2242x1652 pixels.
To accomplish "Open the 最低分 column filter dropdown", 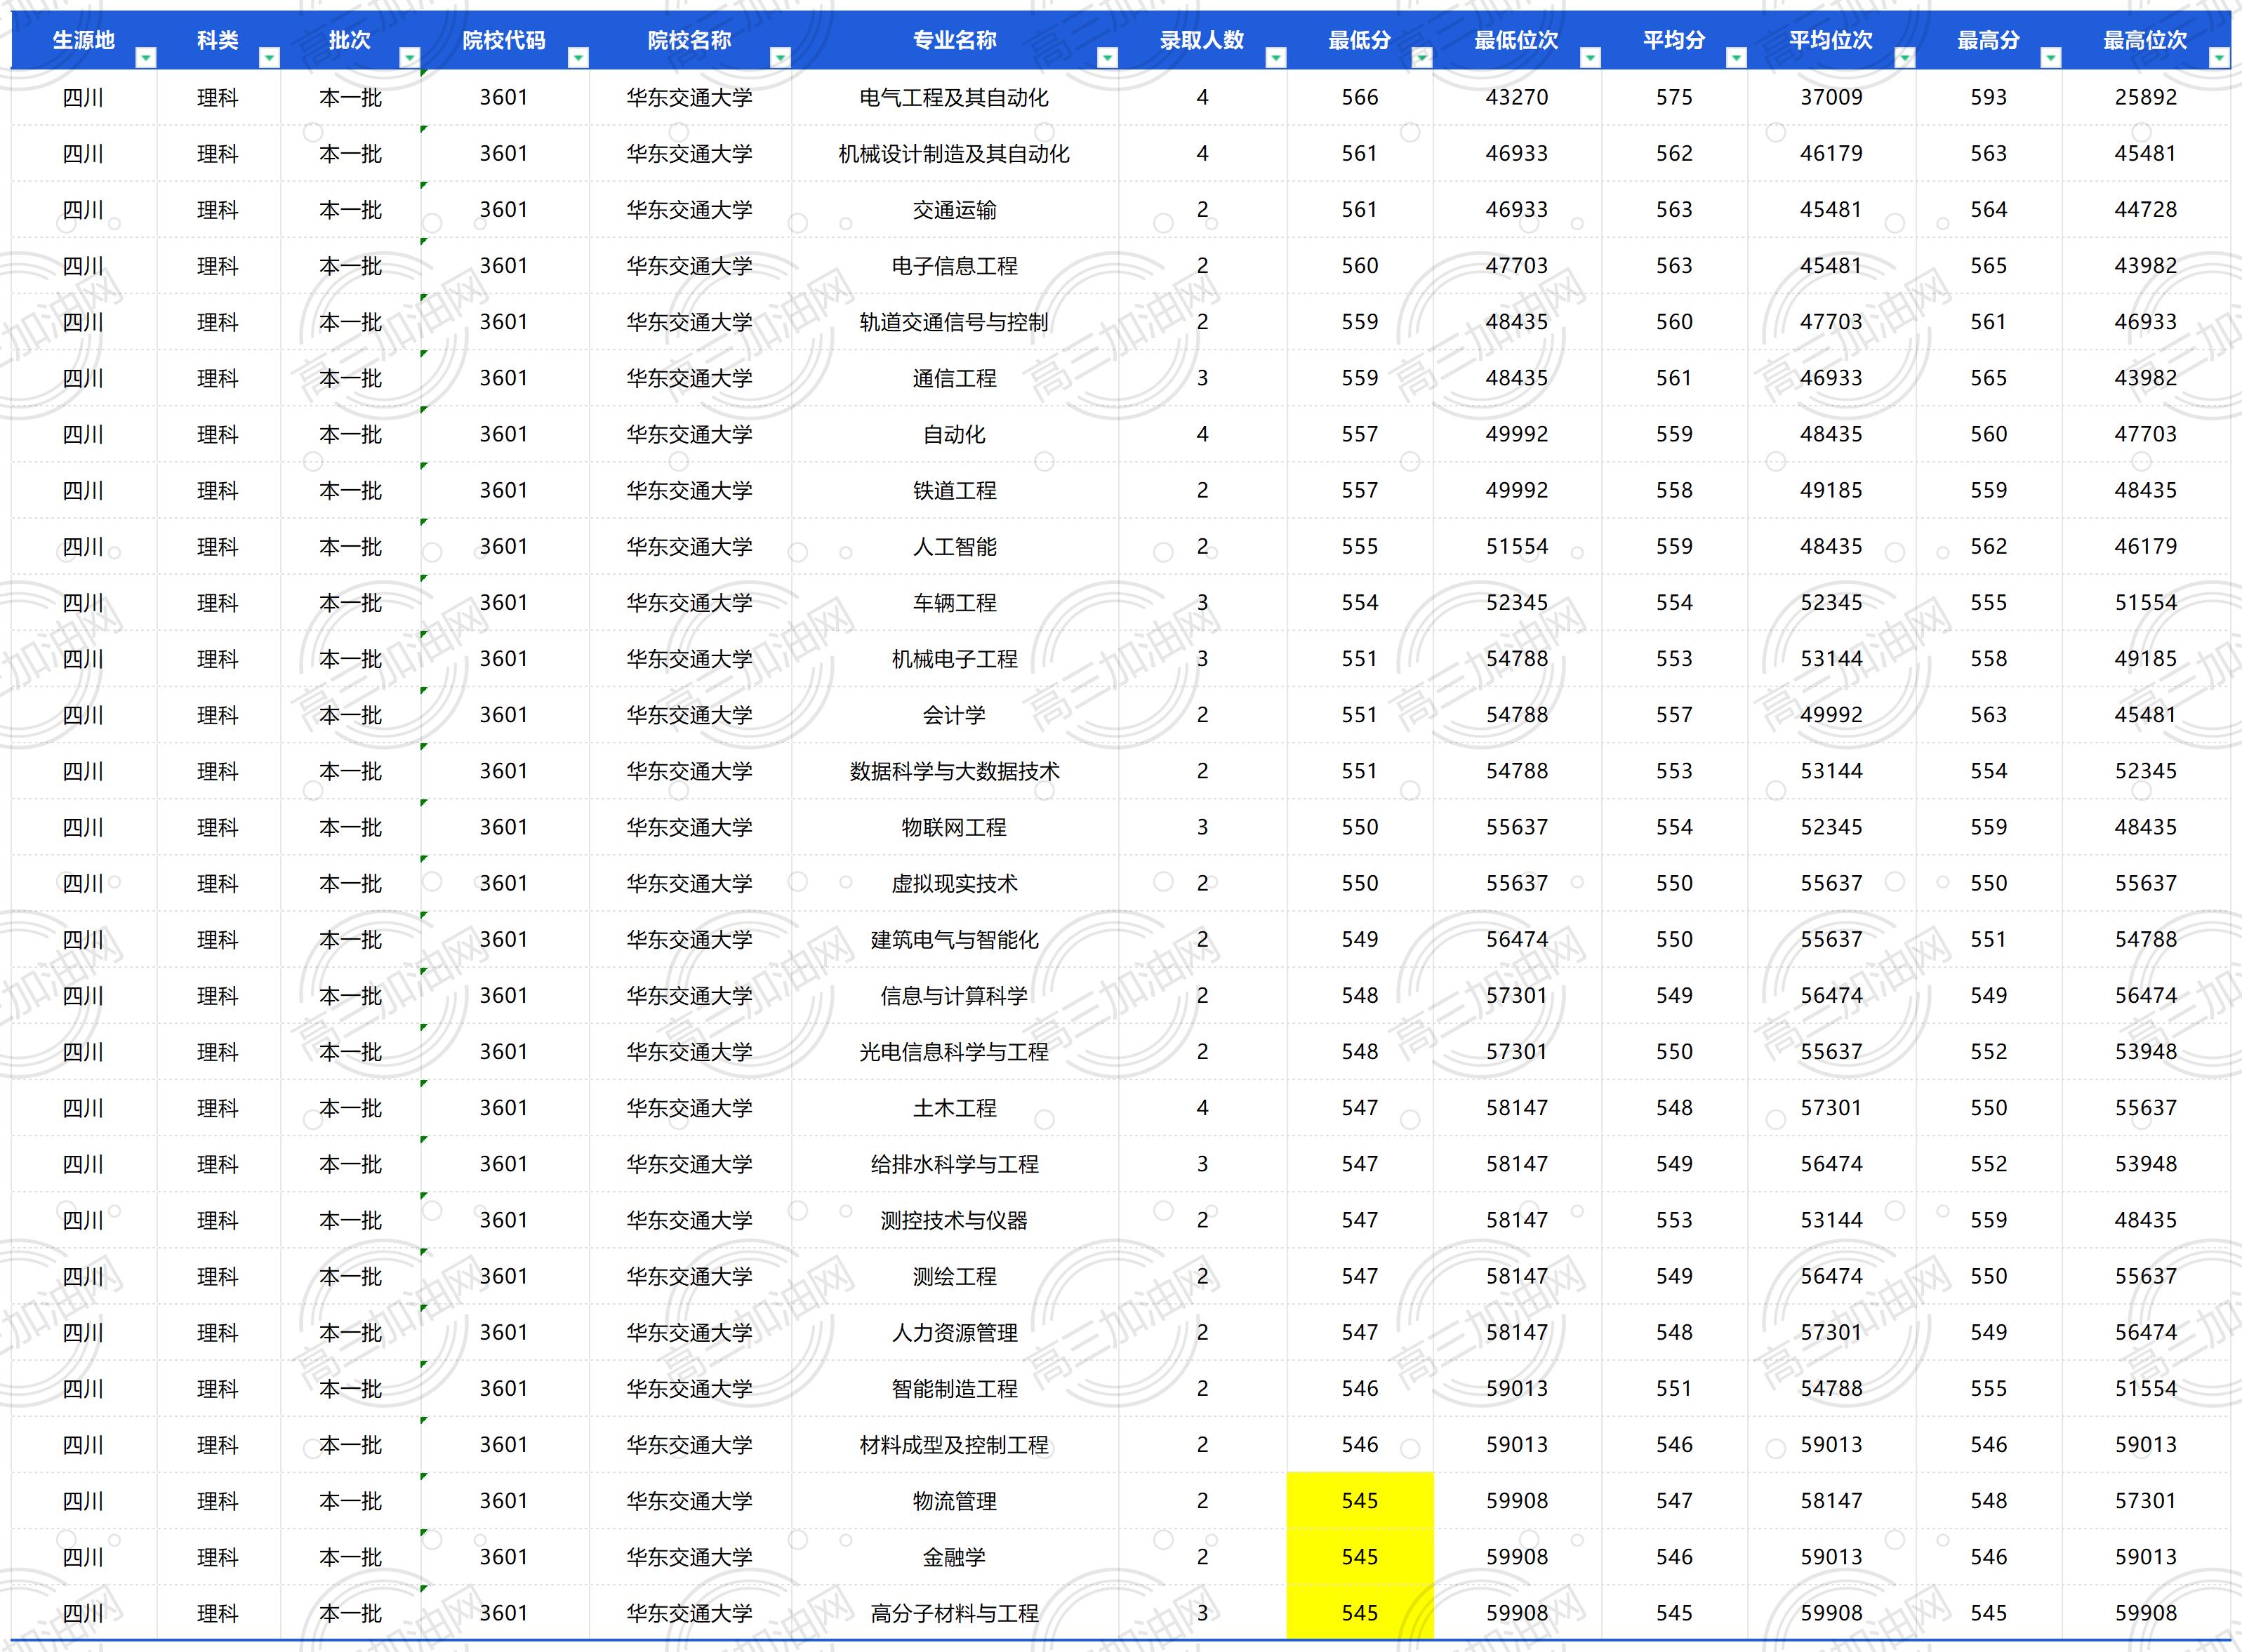I will click(1421, 58).
